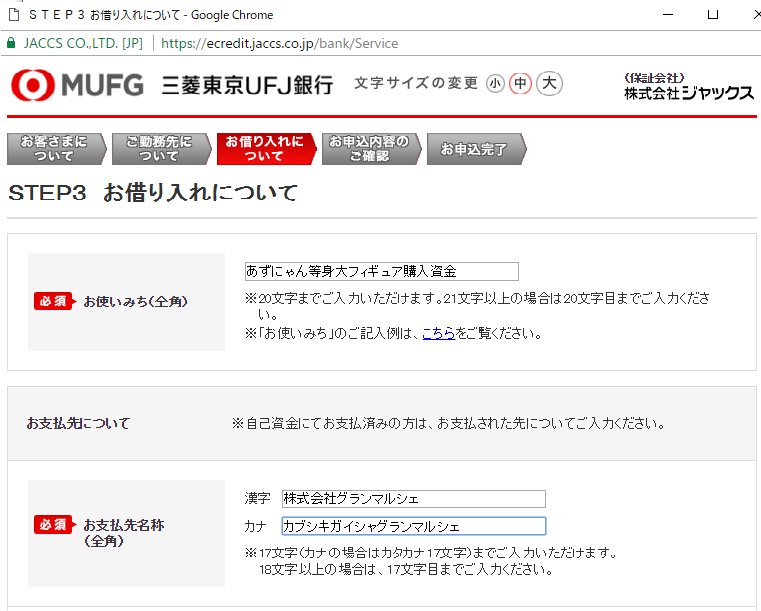Image resolution: width=761 pixels, height=611 pixels.
Task: Click the MUFG red circle logo
Action: point(31,85)
